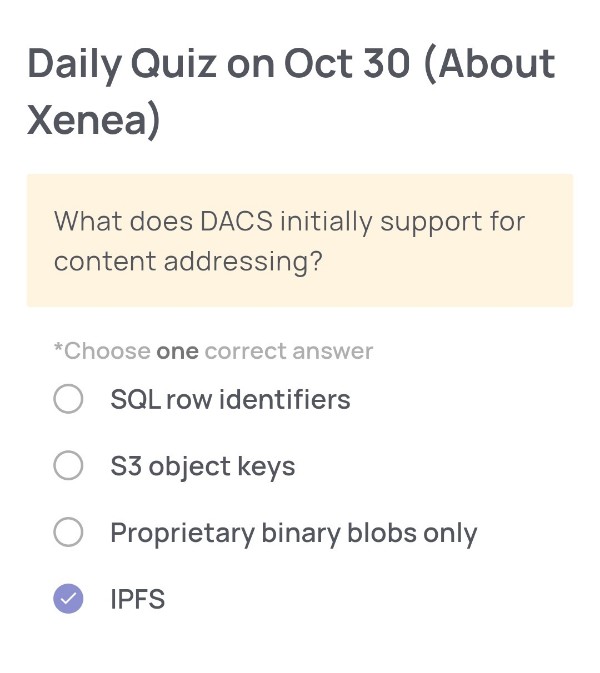The height and width of the screenshot is (673, 600).
Task: Click the "SQL row identifiers" answer text
Action: 230,400
